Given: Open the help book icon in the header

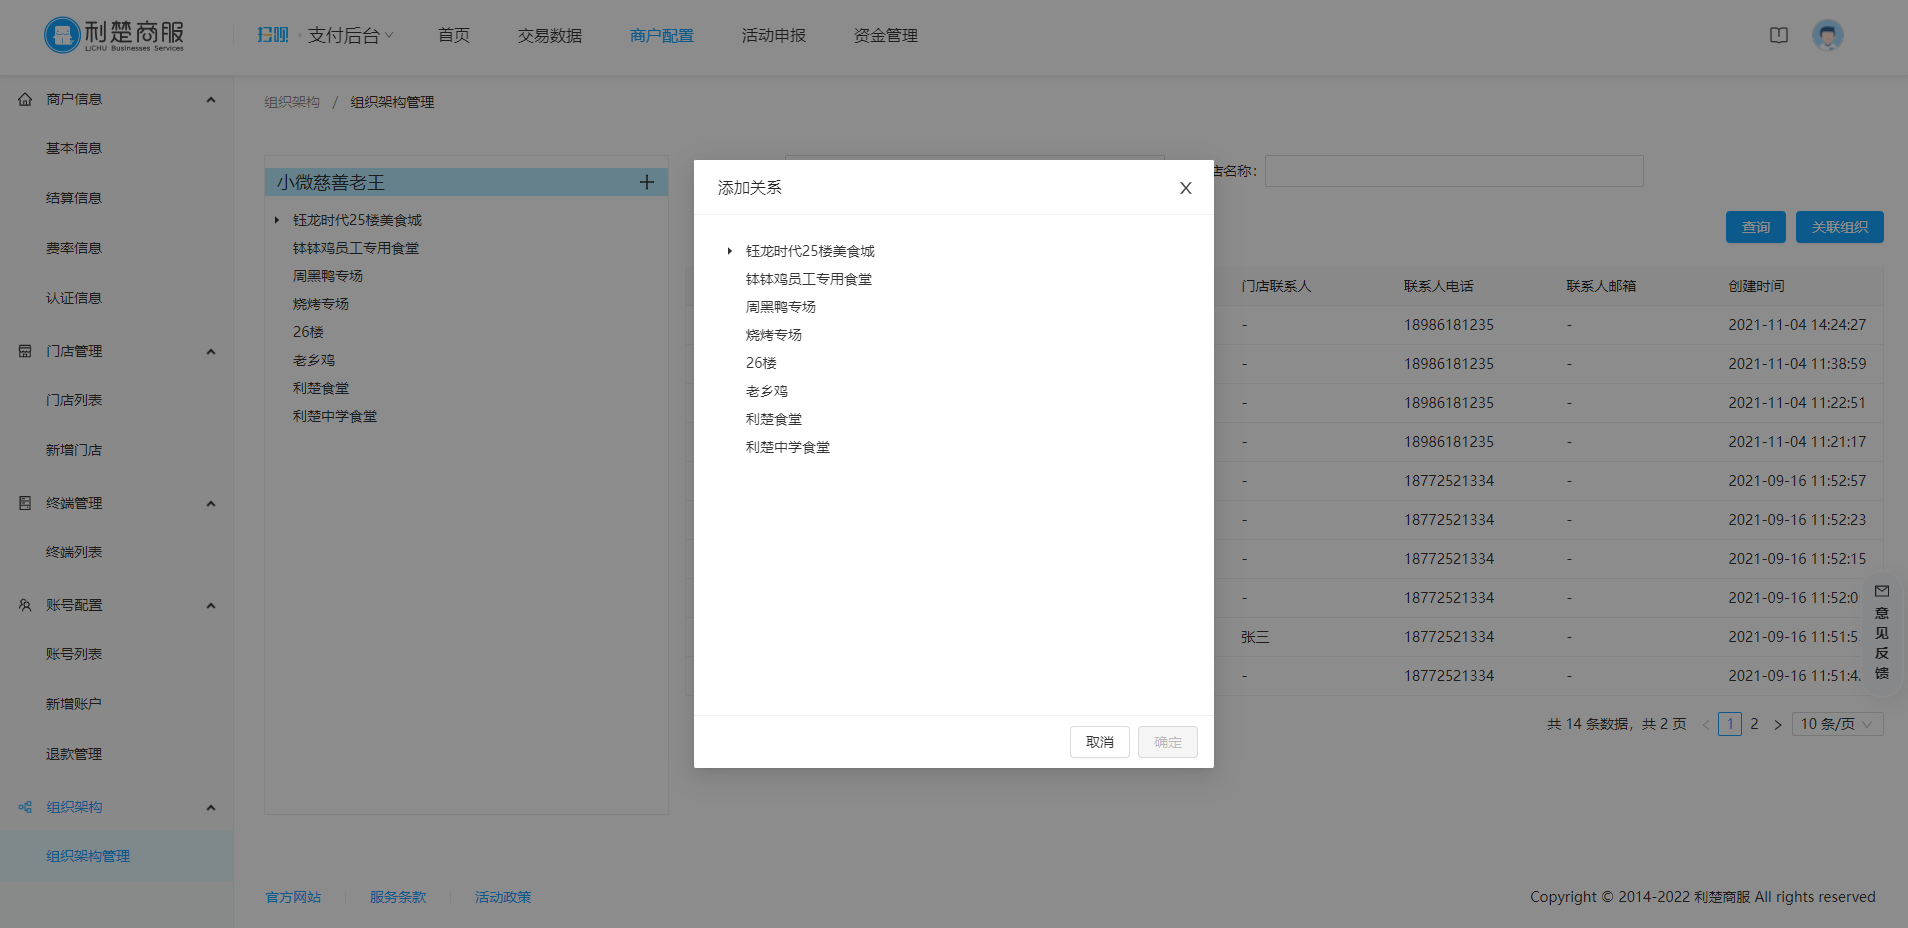Looking at the screenshot, I should tap(1779, 36).
